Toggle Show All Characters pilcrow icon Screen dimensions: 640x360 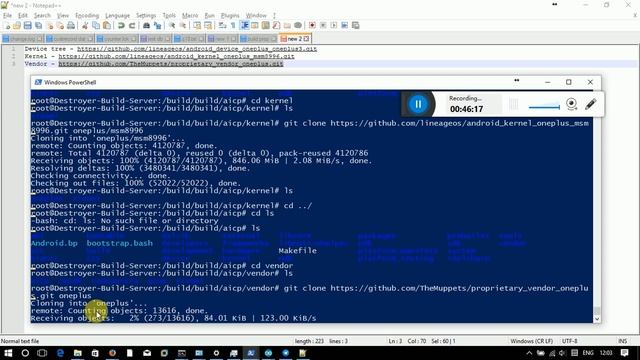click(x=233, y=25)
